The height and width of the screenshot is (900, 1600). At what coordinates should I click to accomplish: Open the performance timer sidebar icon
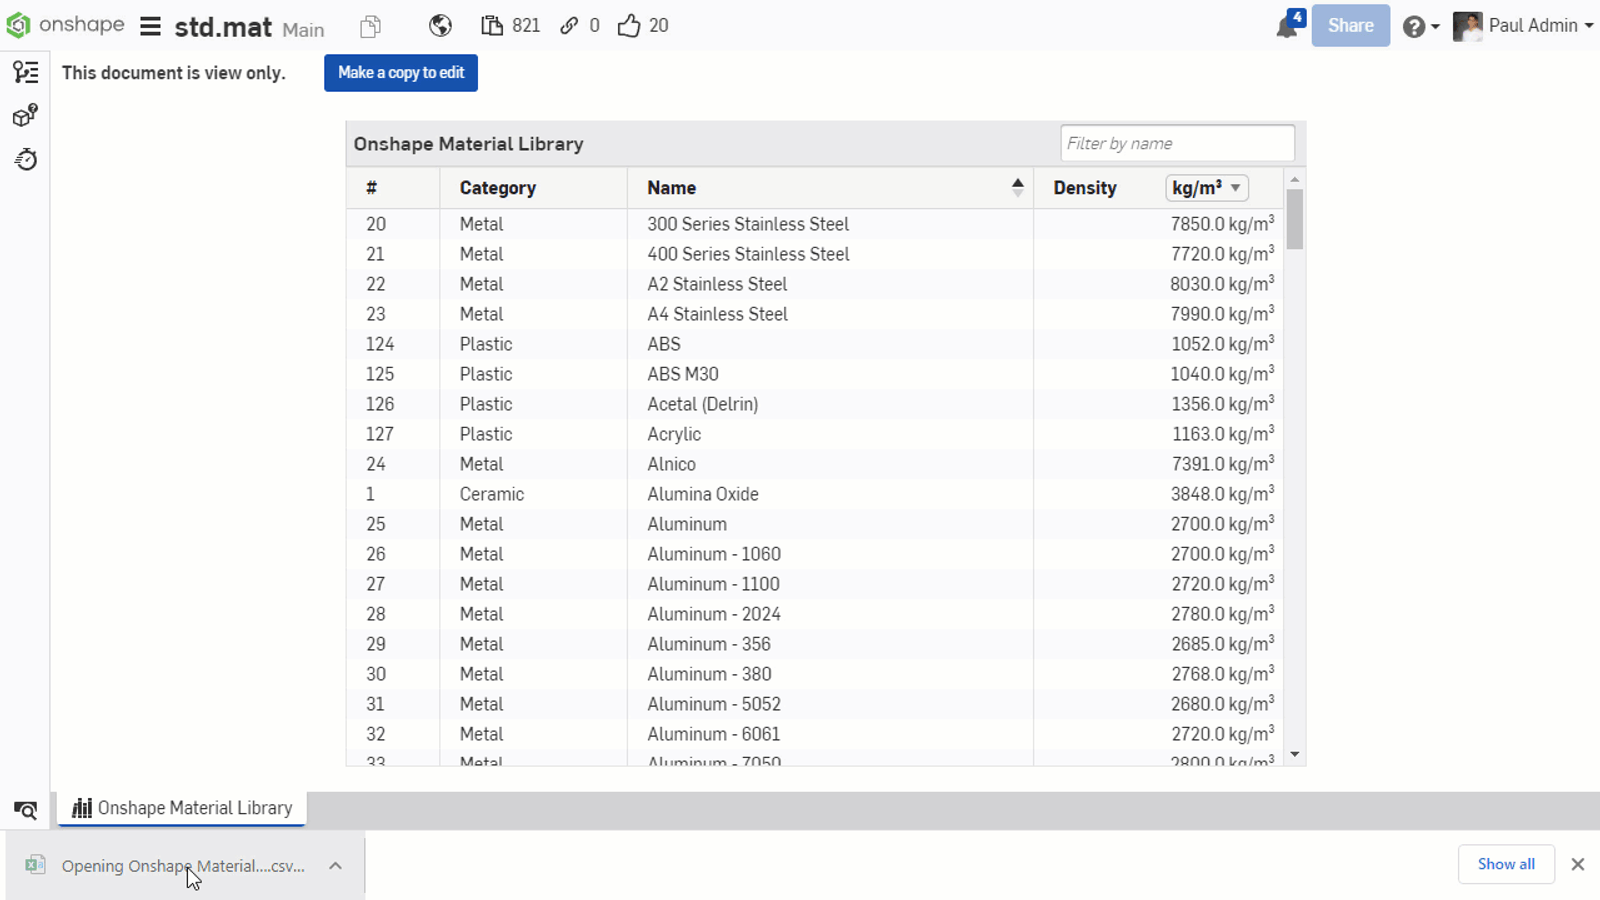(25, 159)
